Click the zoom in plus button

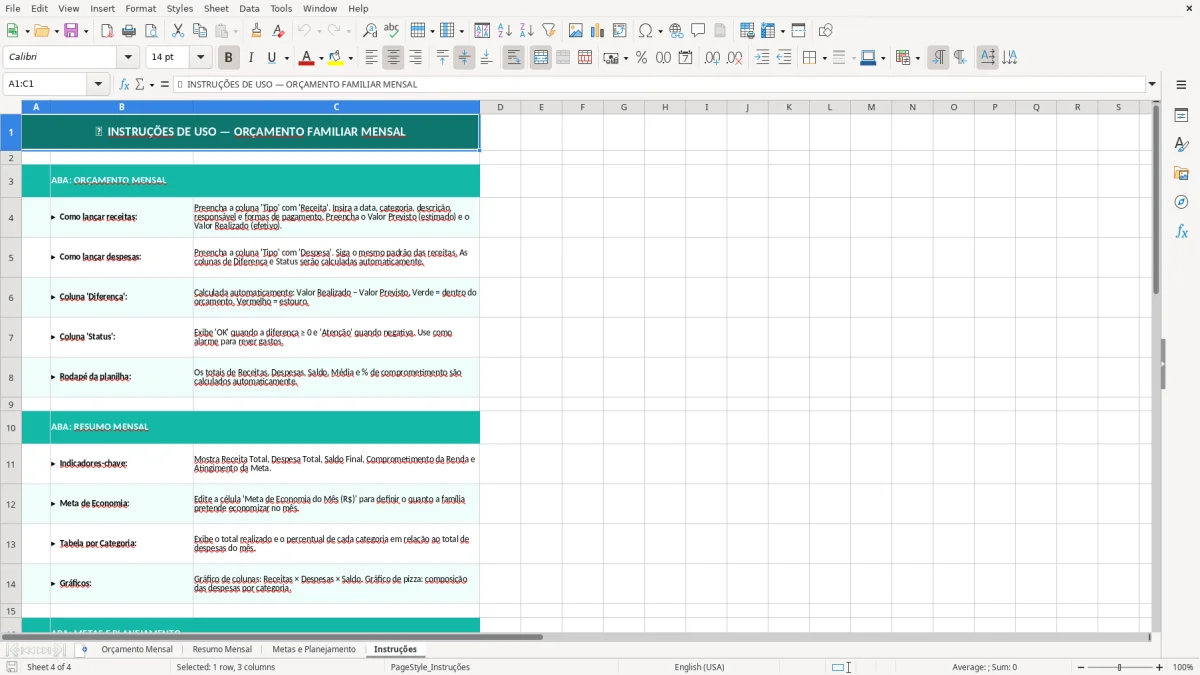1160,667
